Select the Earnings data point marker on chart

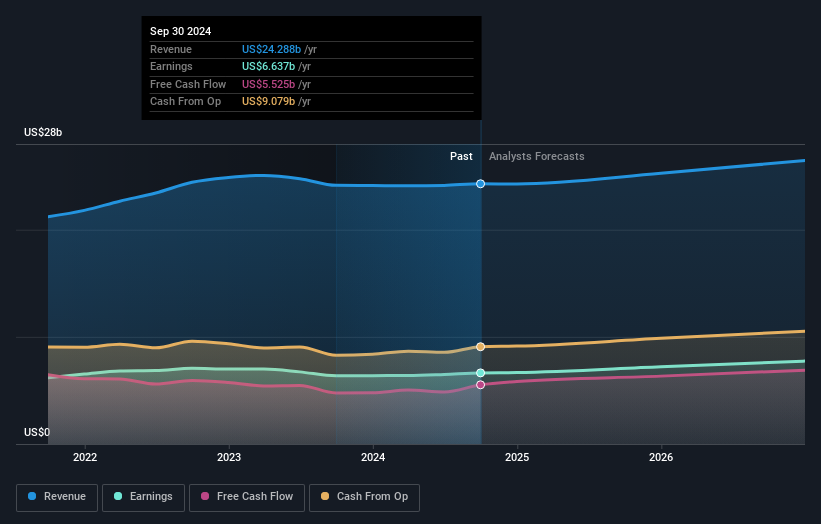point(480,373)
